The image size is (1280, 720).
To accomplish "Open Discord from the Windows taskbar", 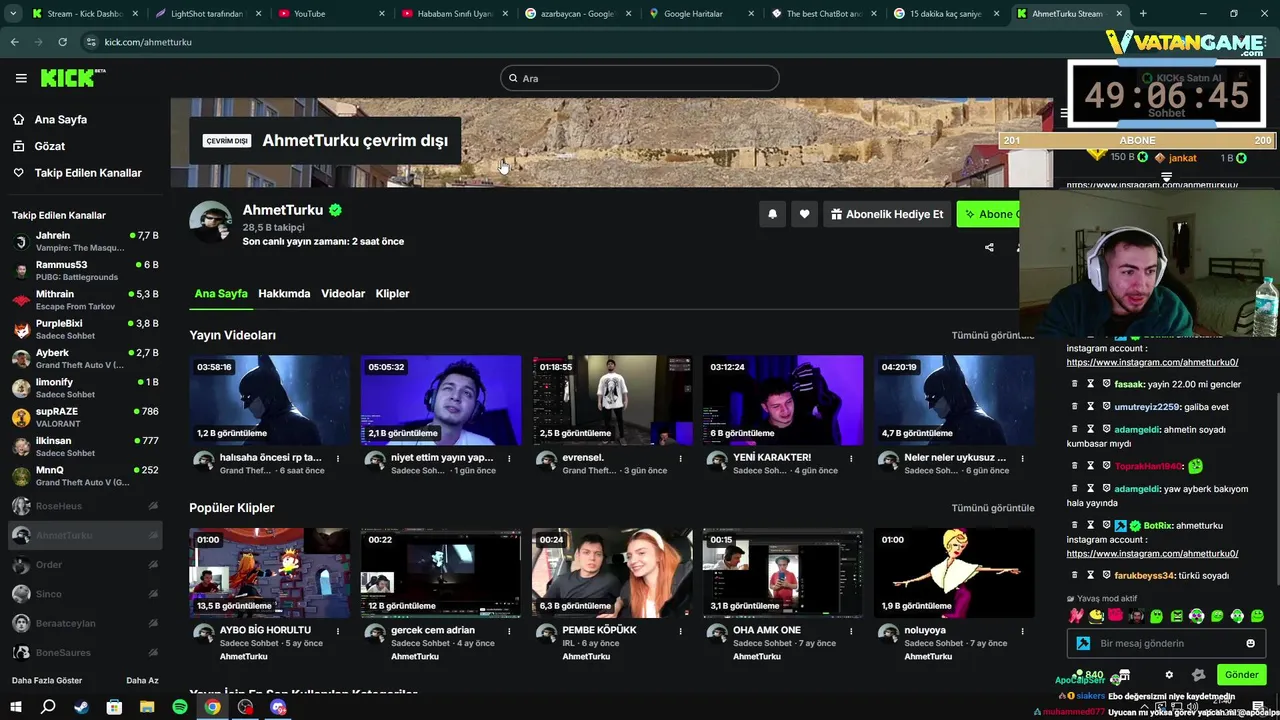I will click(x=278, y=707).
